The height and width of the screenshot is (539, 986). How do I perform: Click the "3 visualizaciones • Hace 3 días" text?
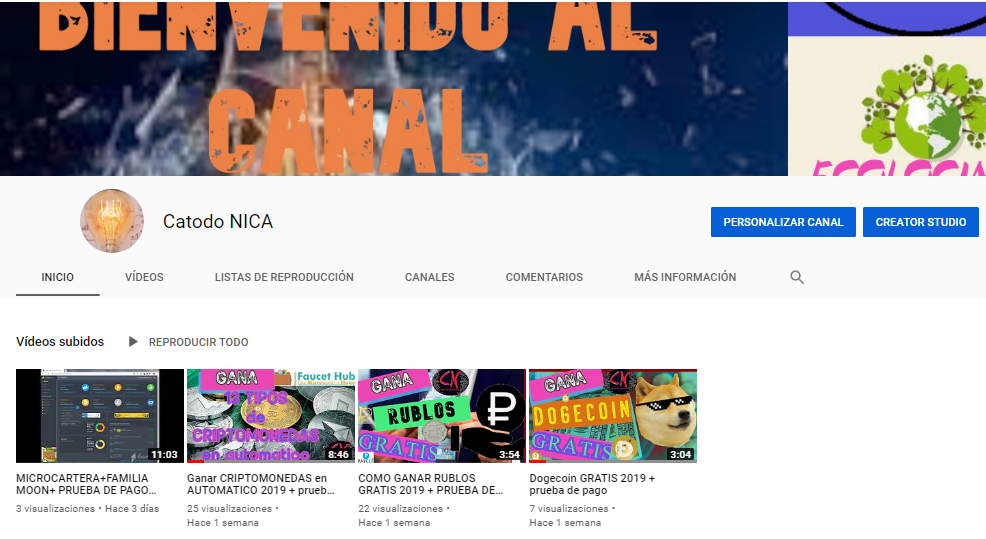(87, 508)
